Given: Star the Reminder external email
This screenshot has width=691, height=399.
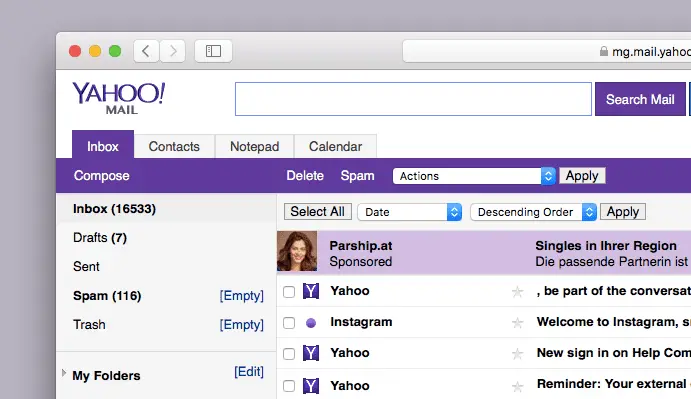Looking at the screenshot, I should click(x=517, y=387).
